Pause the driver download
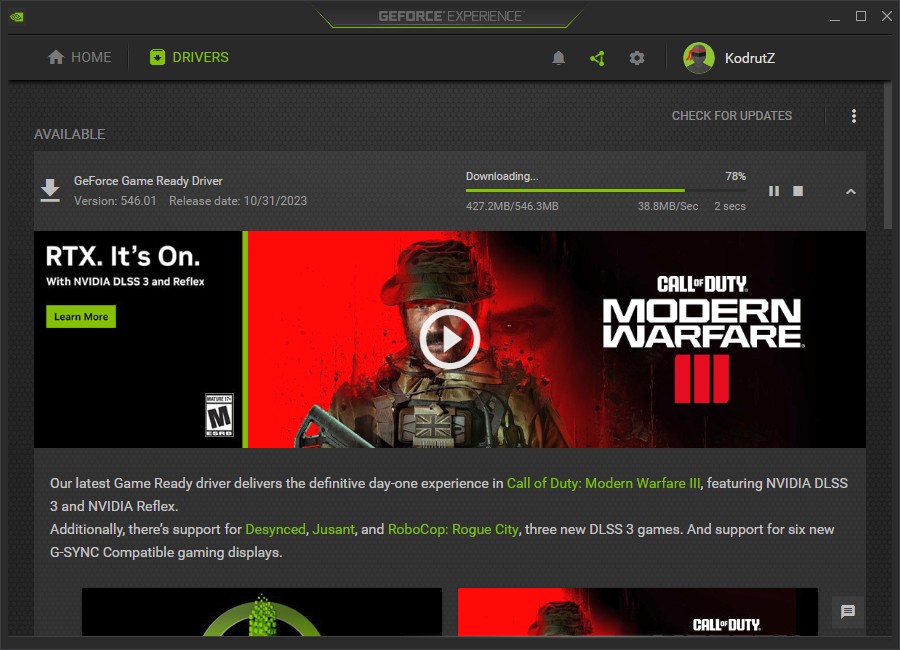 [x=774, y=191]
